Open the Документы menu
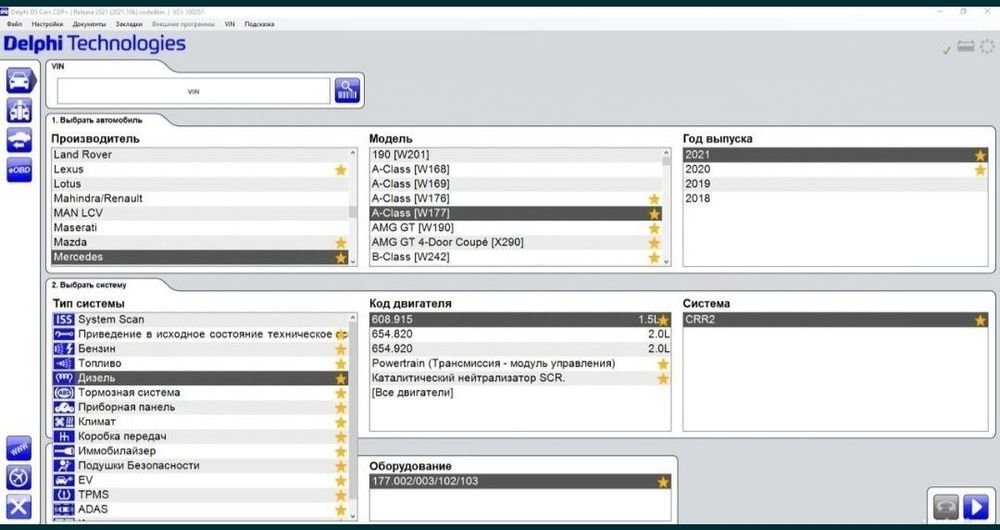 click(x=89, y=24)
